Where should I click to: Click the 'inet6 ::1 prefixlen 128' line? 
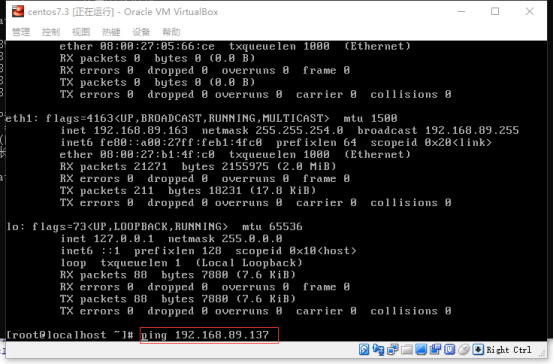[141, 251]
